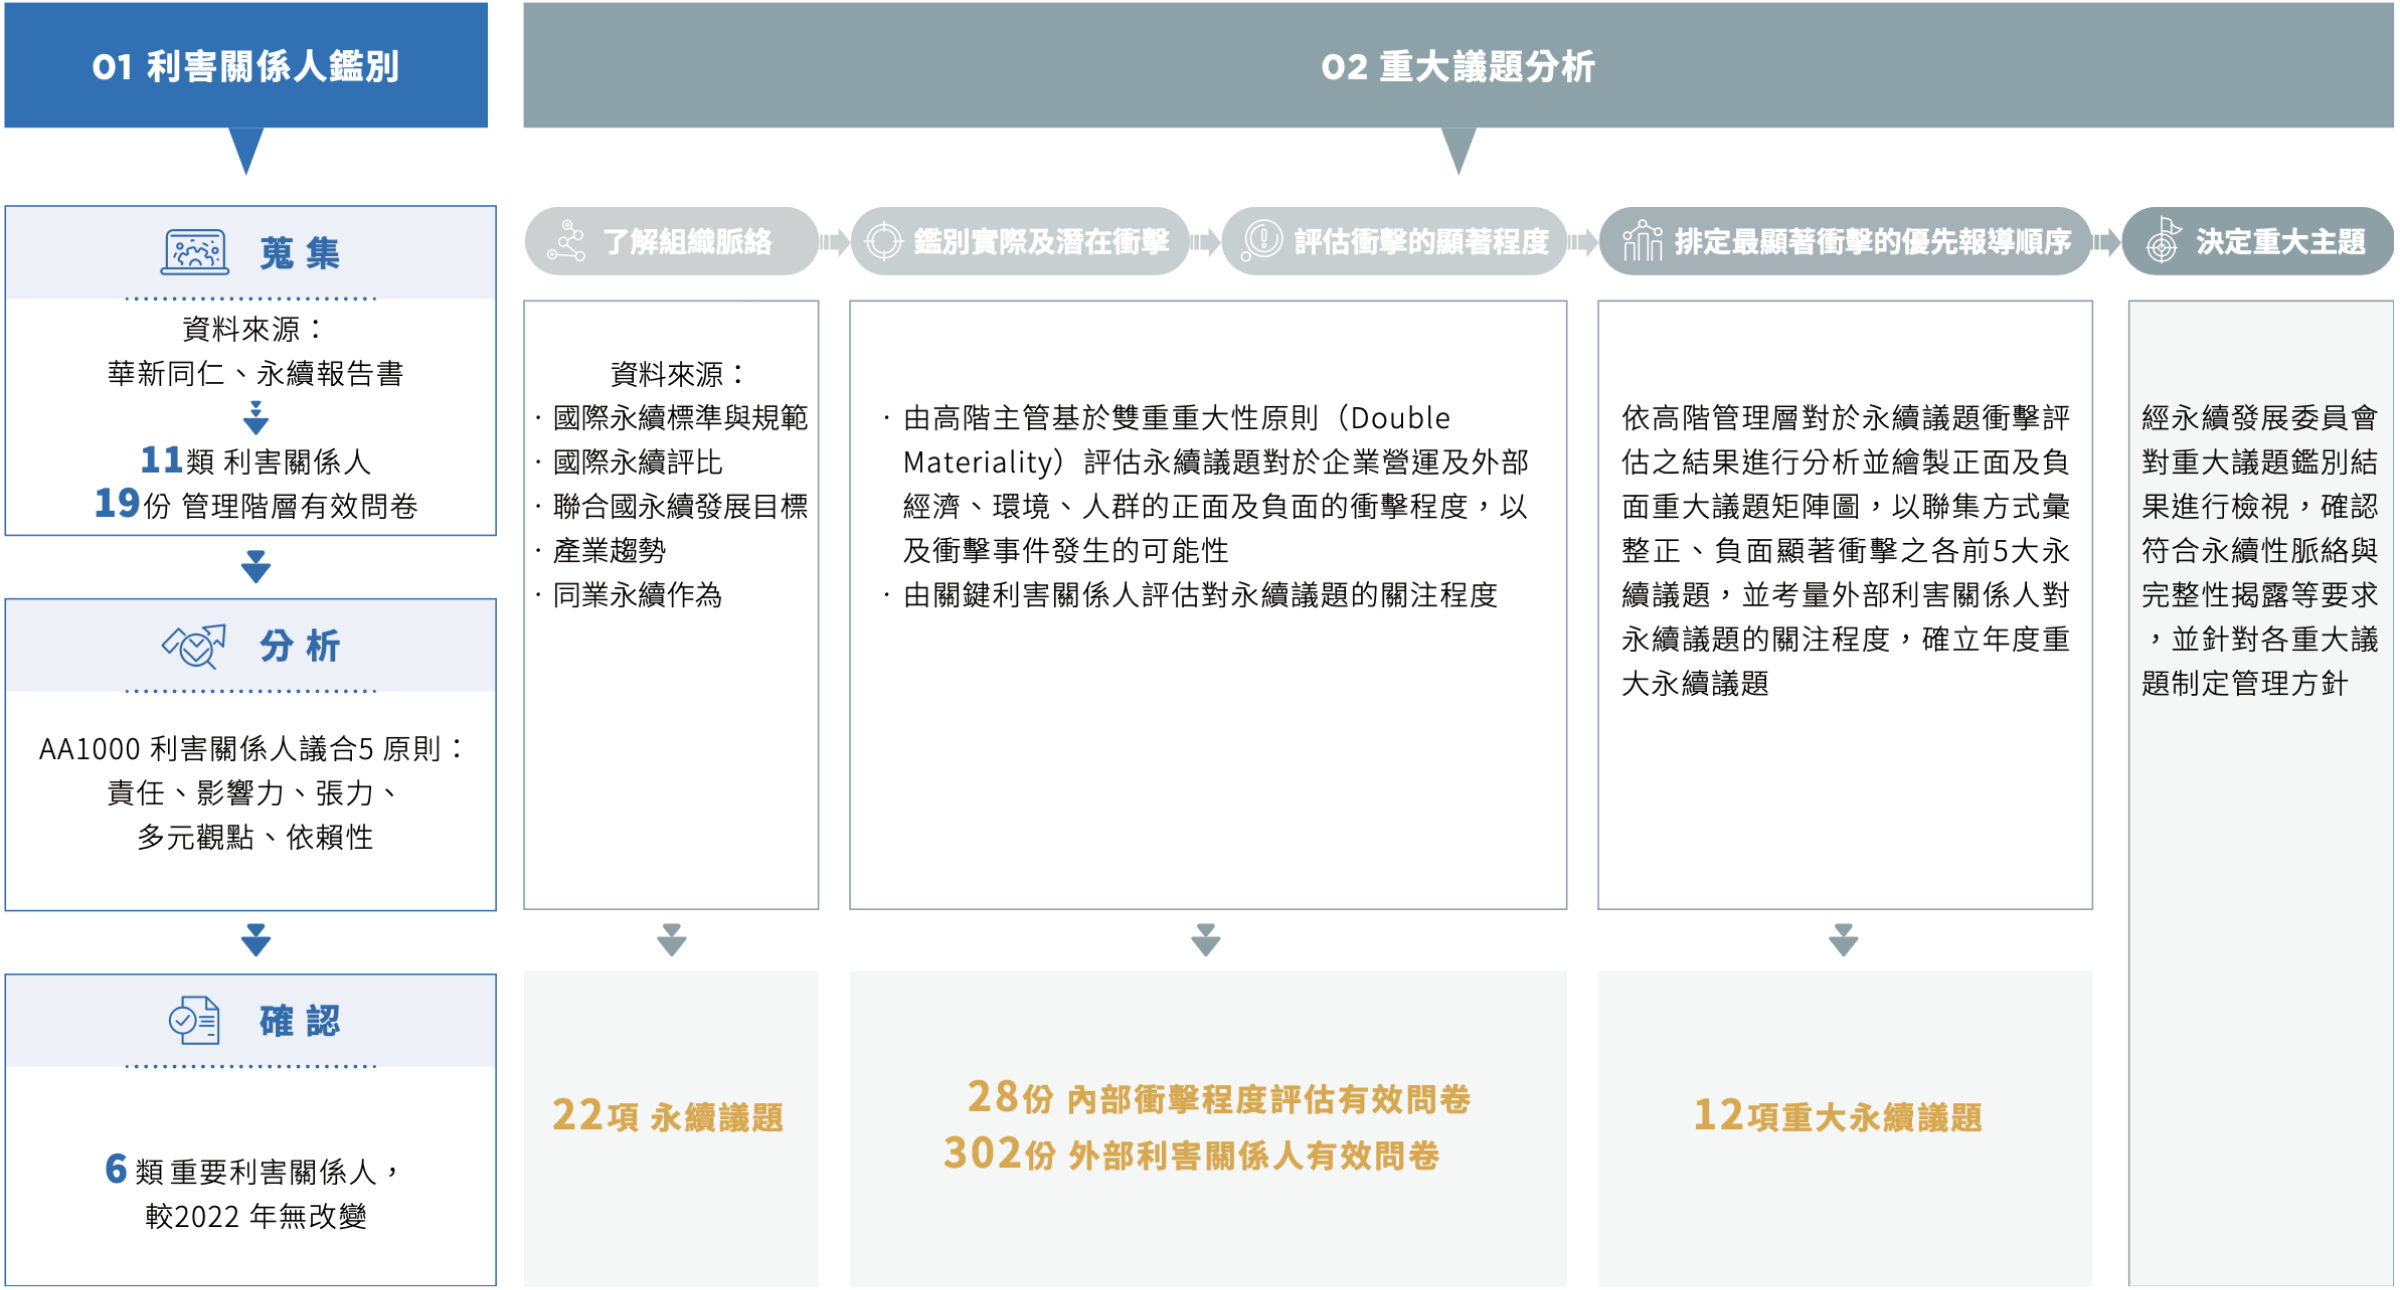Screen dimensions: 2400x1290
Task: Click the line 大永續議題 ending the paragraph
Action: (1695, 683)
